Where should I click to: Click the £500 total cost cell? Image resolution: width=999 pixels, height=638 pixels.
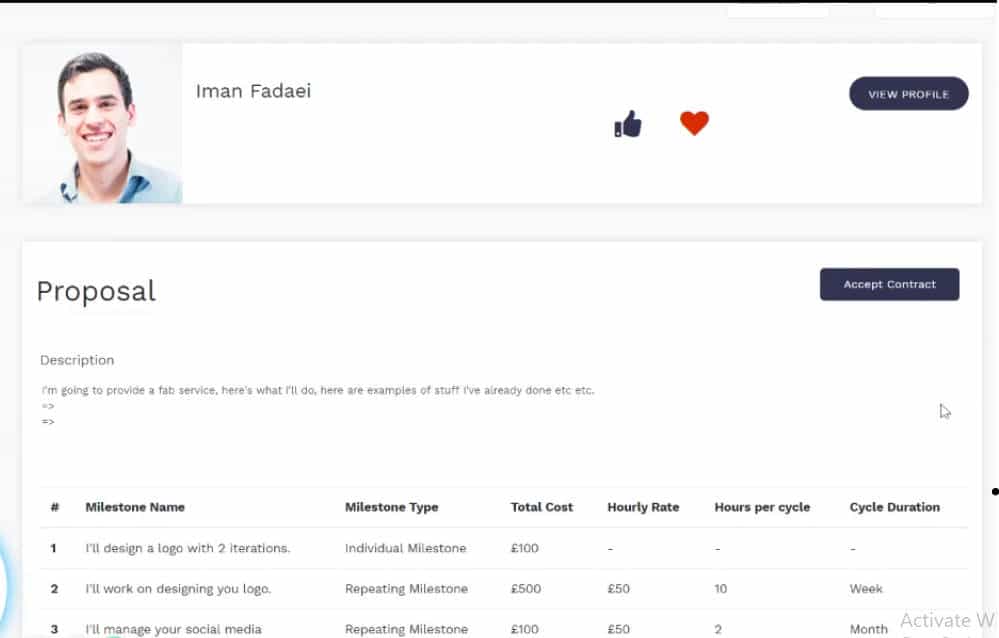(x=526, y=589)
